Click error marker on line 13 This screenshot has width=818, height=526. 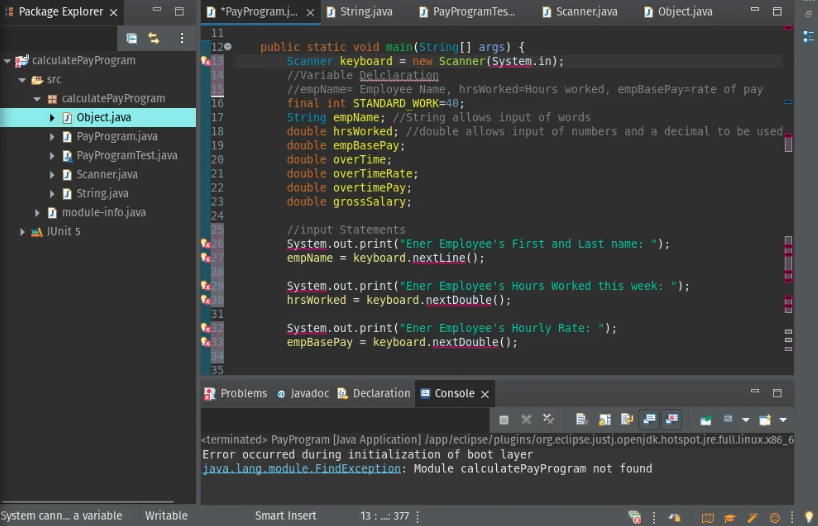(x=206, y=61)
